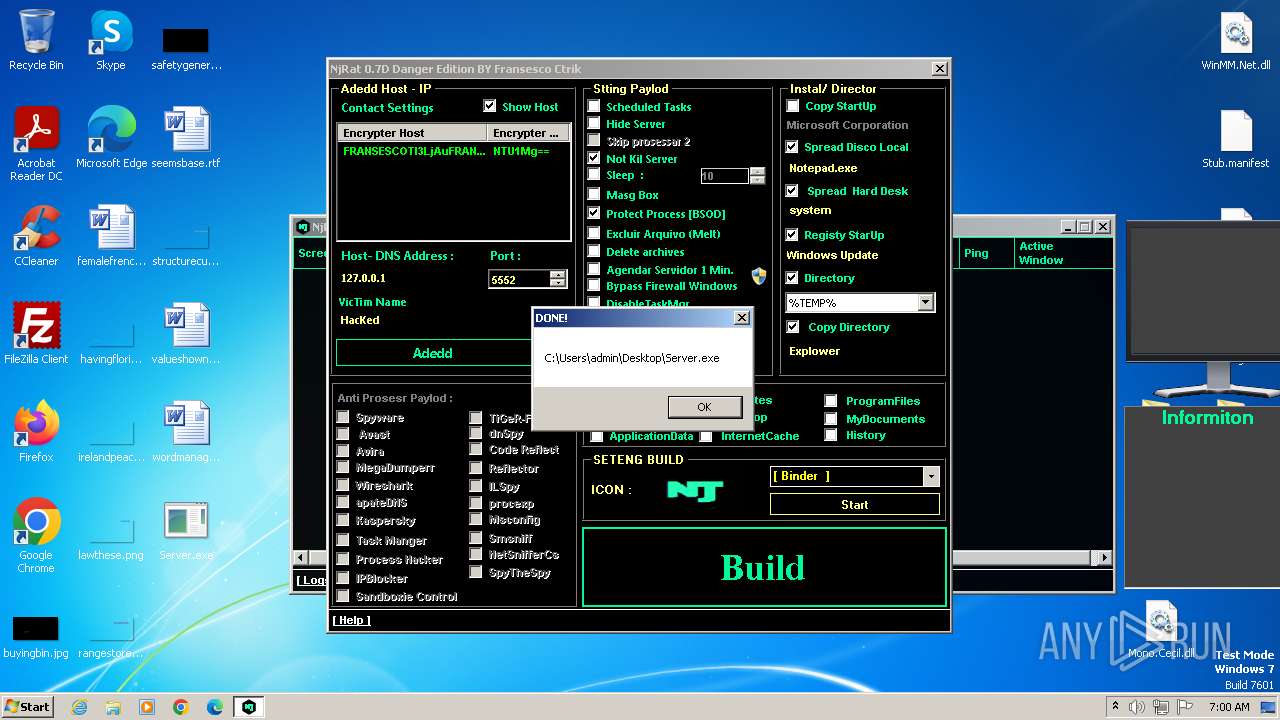Image resolution: width=1280 pixels, height=720 pixels.
Task: Enable Bypass Firewall Windows checkbox
Action: coord(594,286)
